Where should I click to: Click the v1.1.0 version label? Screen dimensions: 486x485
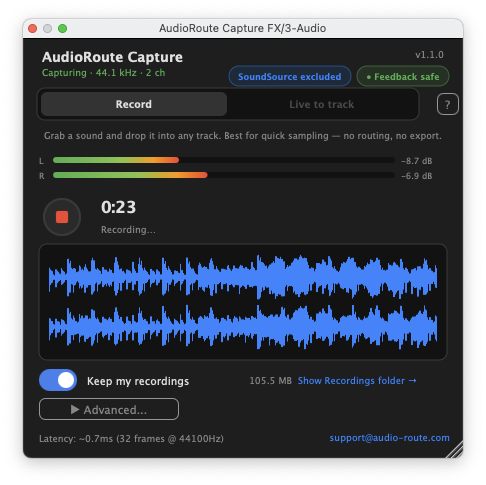pos(429,55)
